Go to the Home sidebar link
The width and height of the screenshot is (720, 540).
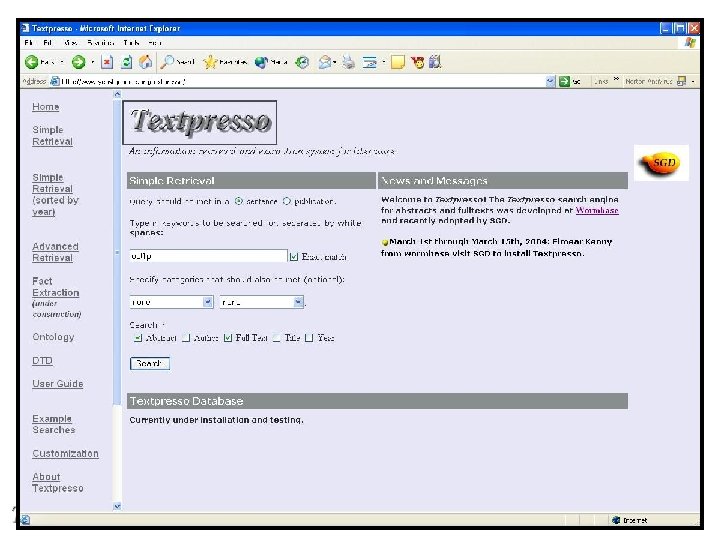(45, 107)
